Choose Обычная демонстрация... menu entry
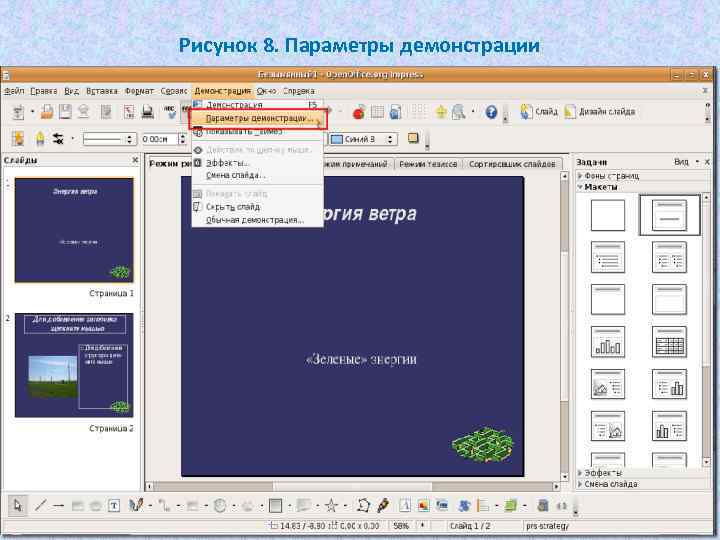720x540 pixels. [x=255, y=220]
